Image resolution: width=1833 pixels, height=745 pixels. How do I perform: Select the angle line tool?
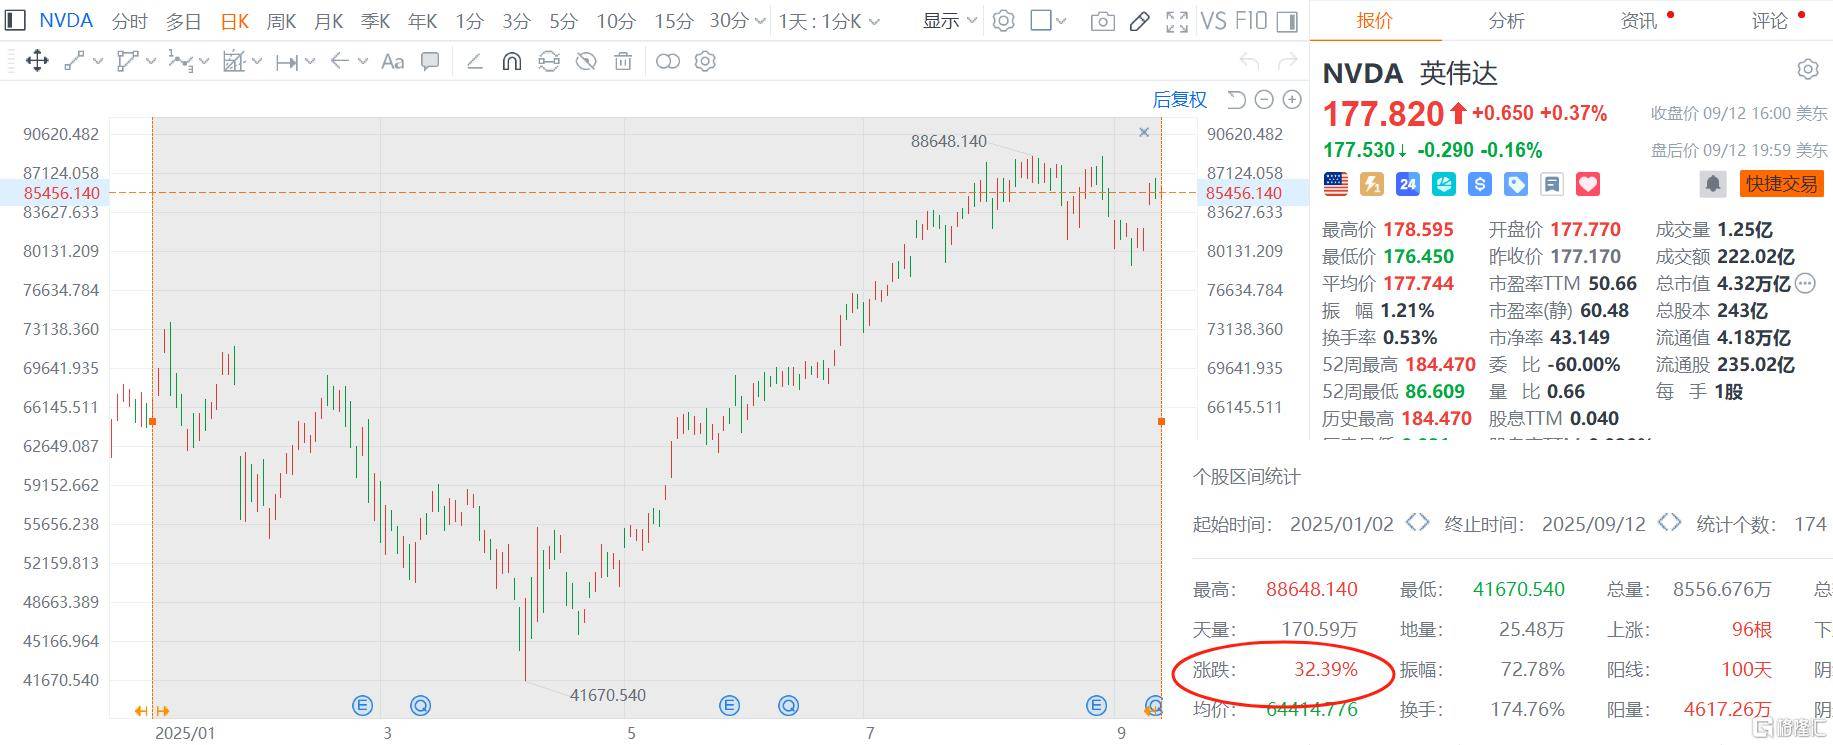click(x=475, y=62)
